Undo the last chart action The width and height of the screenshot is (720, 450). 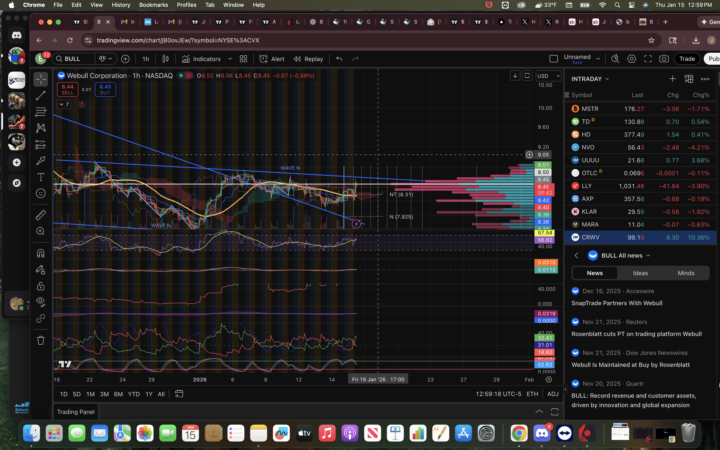pyautogui.click(x=339, y=59)
